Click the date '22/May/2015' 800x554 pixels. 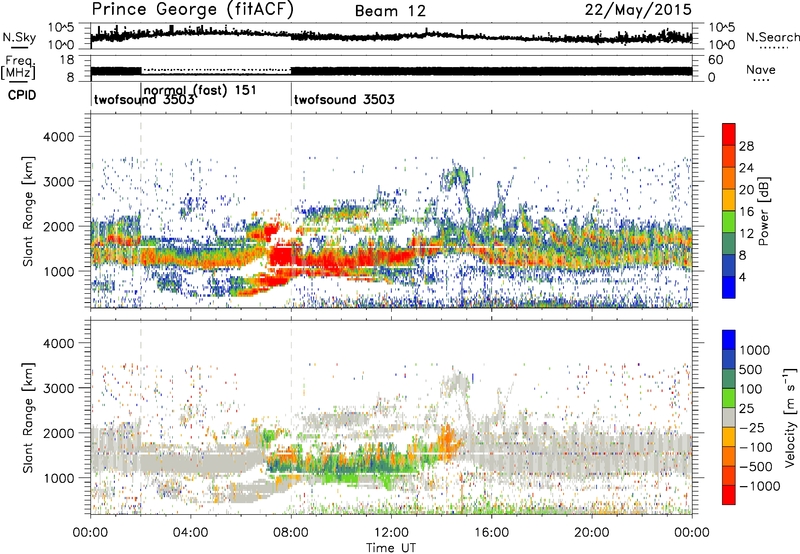pyautogui.click(x=638, y=9)
